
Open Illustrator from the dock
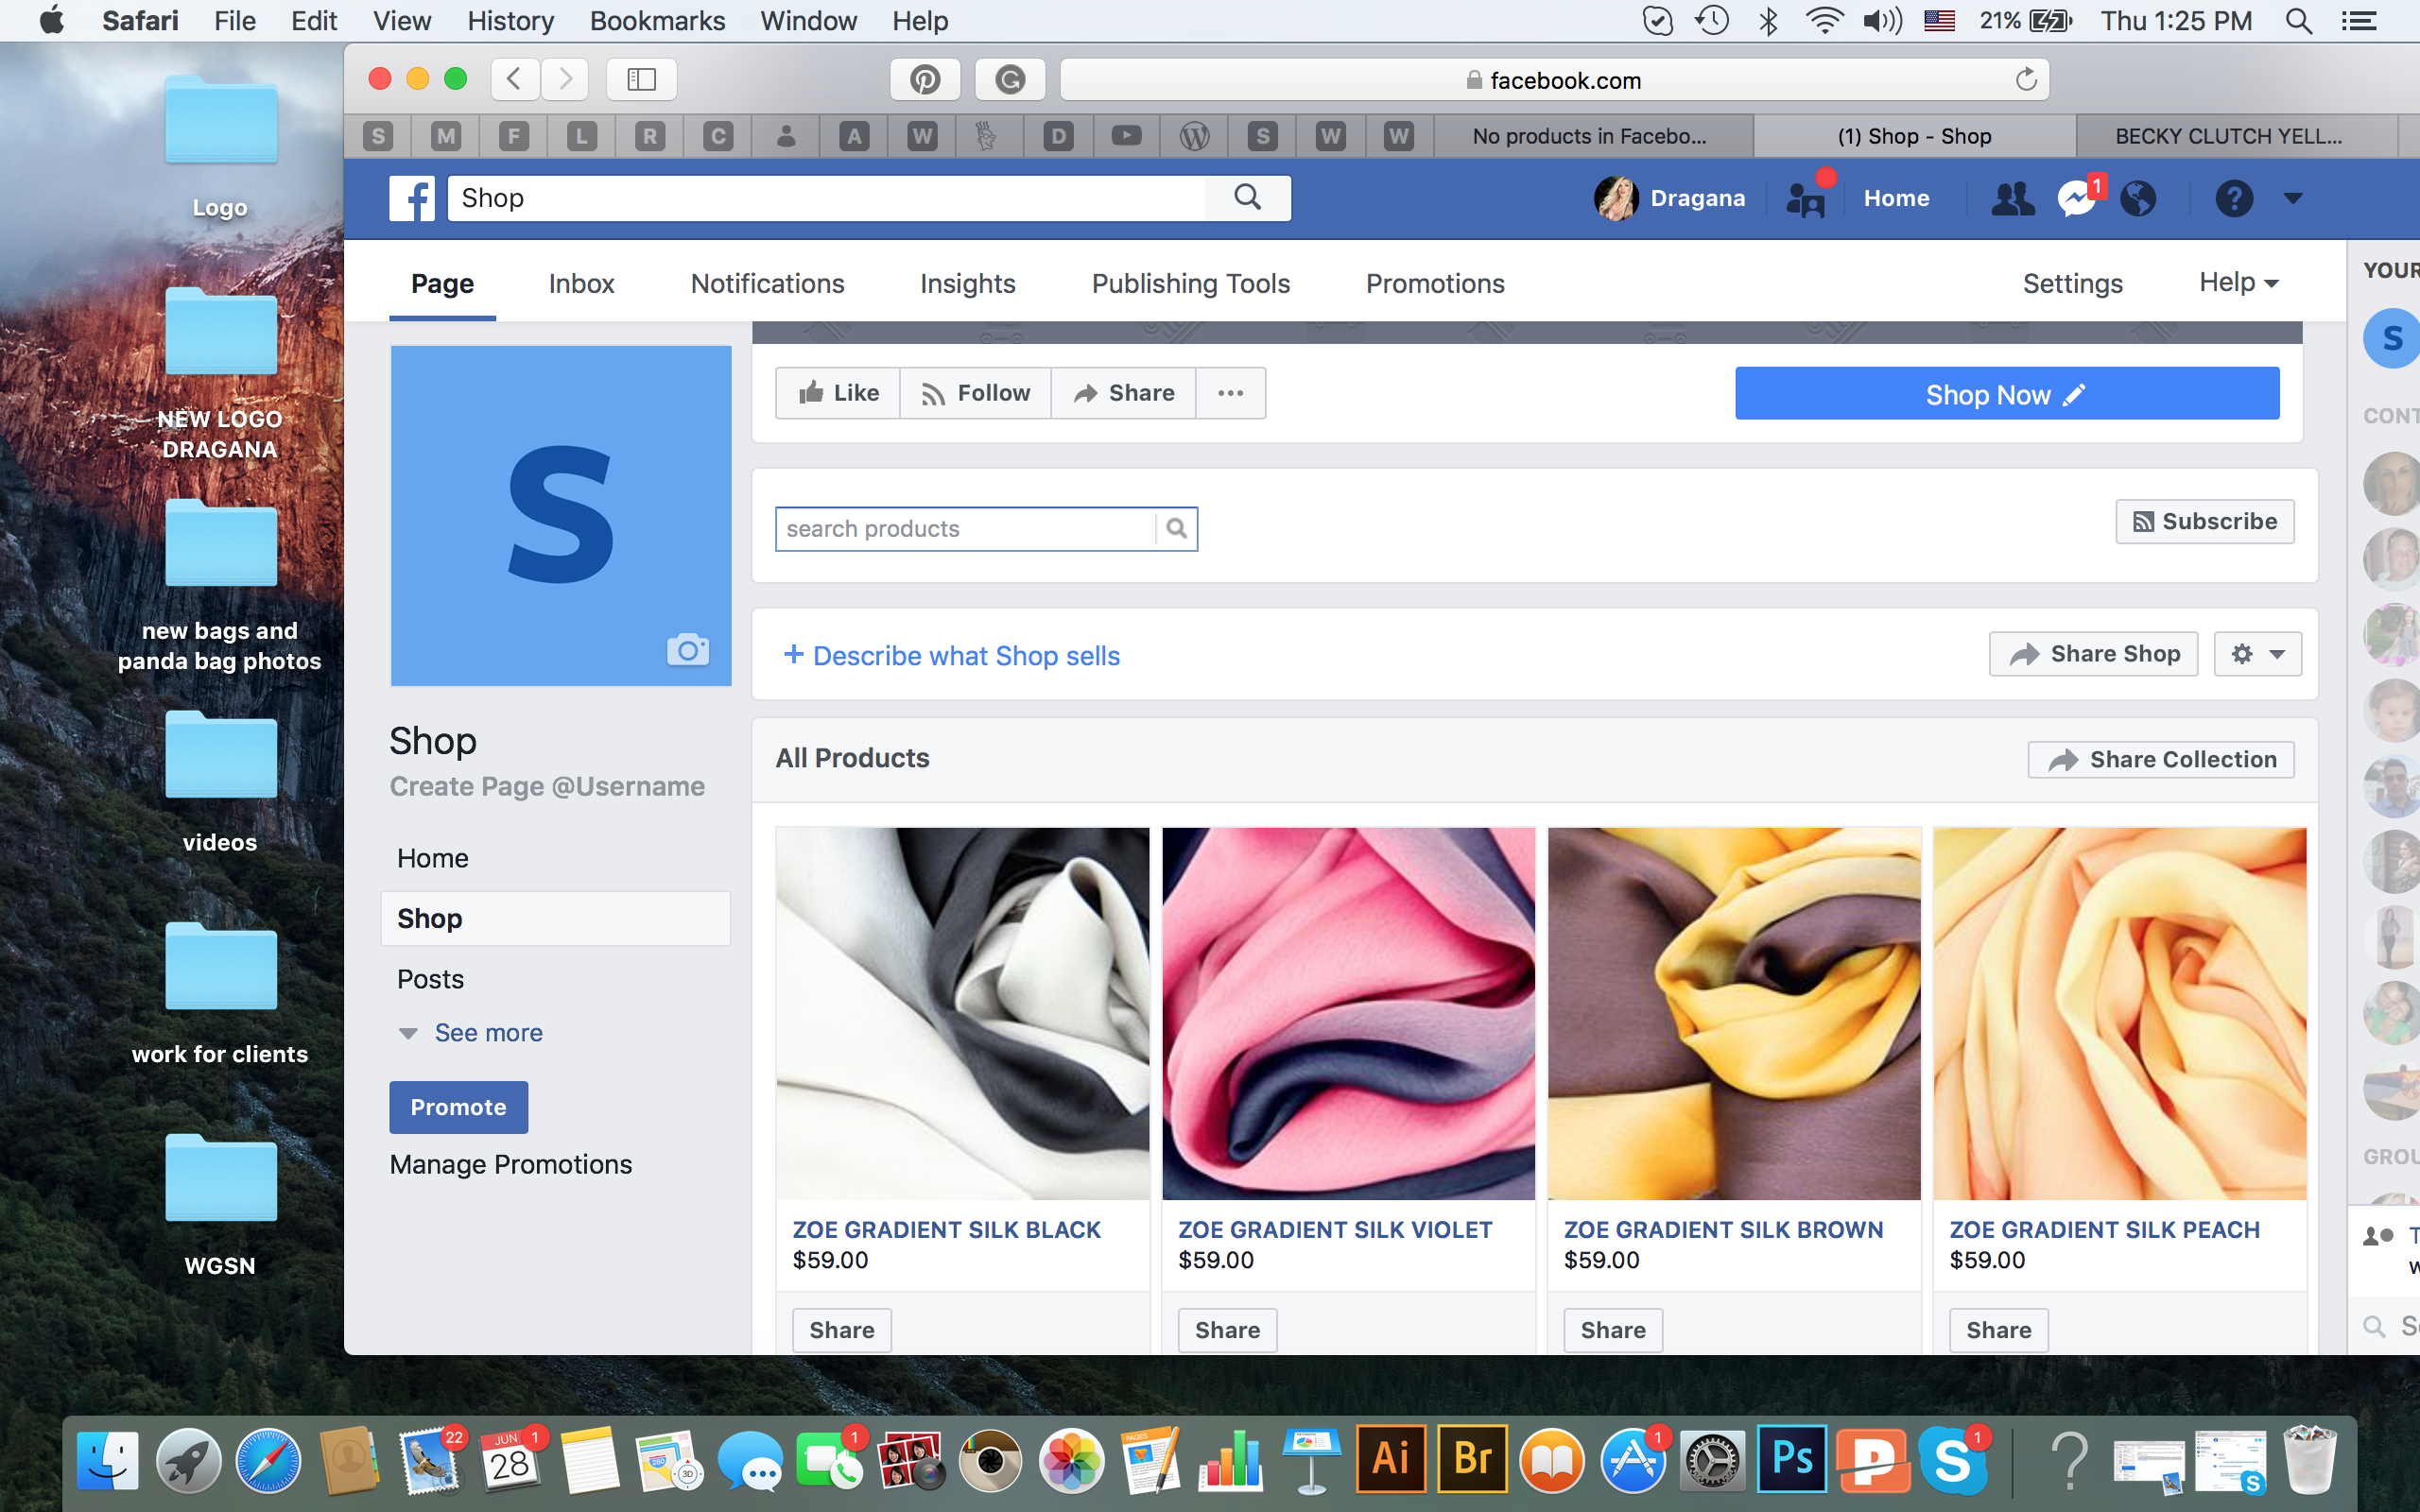1391,1459
